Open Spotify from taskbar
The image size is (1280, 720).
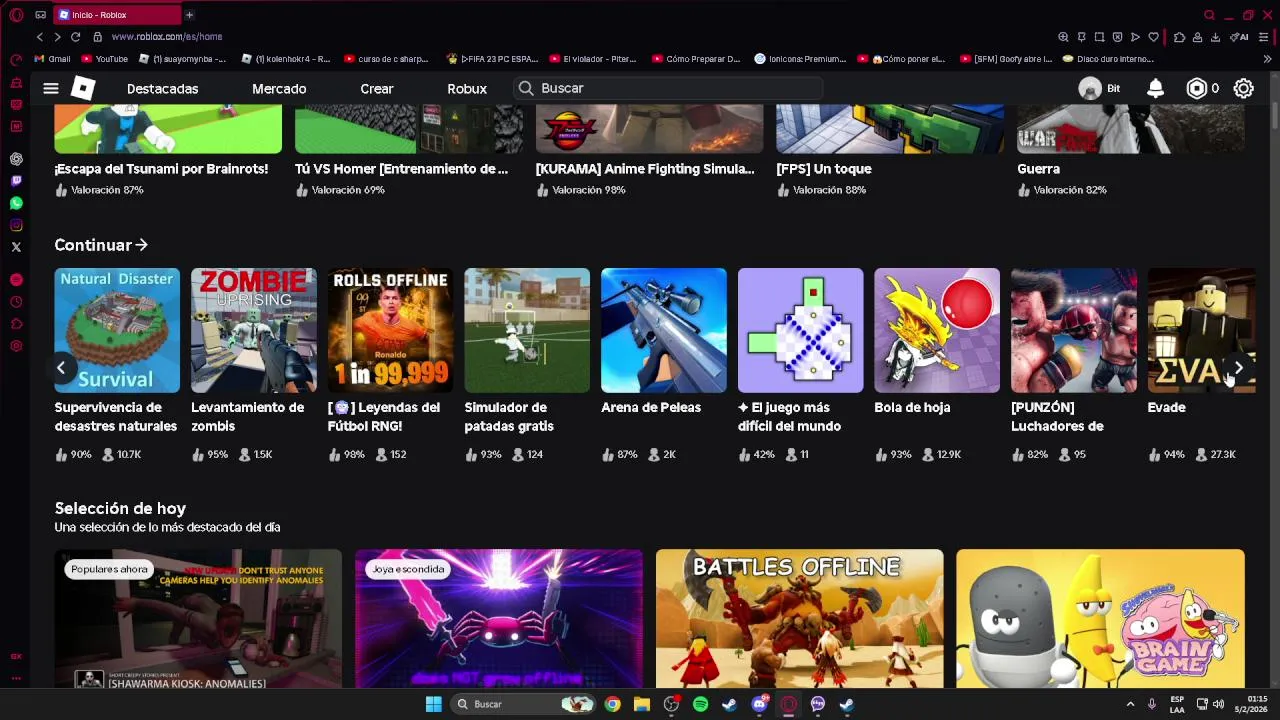point(700,704)
